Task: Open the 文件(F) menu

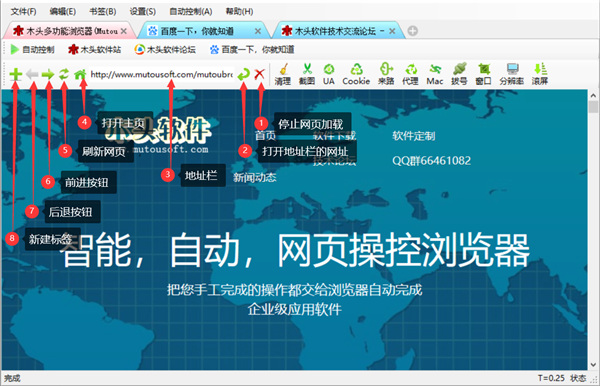Action: coord(23,11)
